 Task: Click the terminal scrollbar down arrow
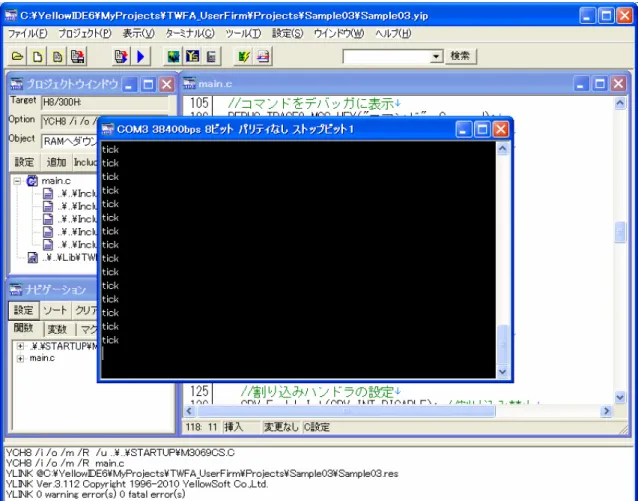pyautogui.click(x=503, y=372)
